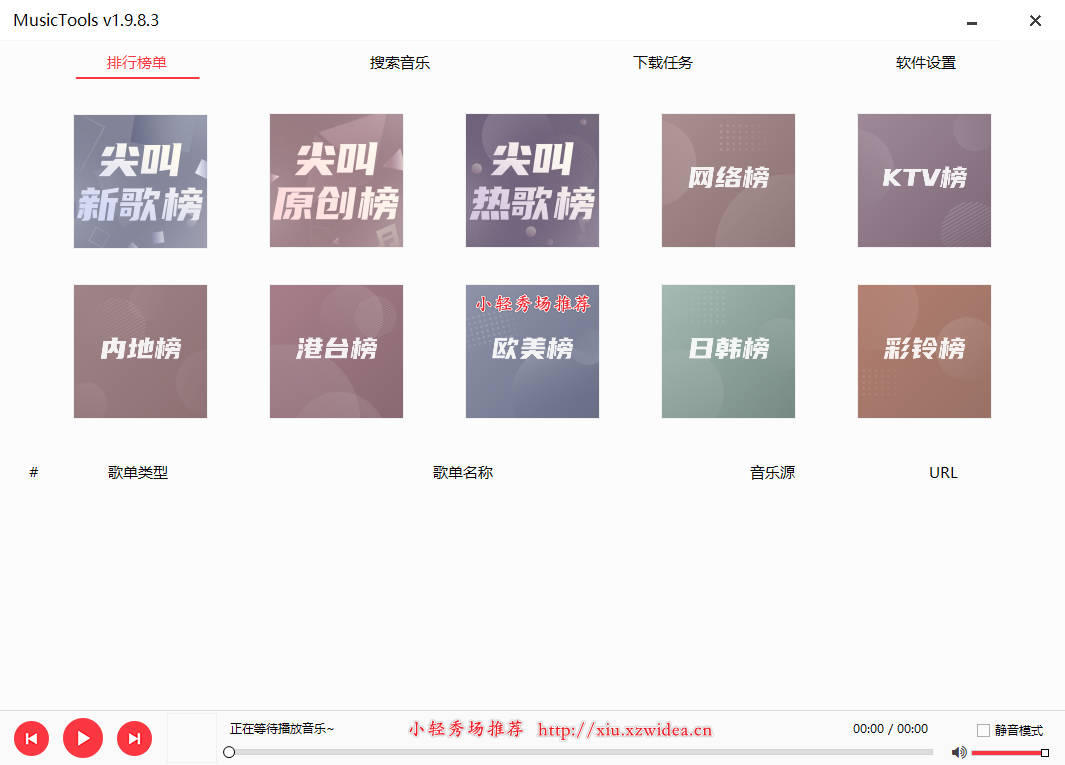Switch to the 下载任务 tab
Image resolution: width=1065 pixels, height=765 pixels.
[663, 62]
